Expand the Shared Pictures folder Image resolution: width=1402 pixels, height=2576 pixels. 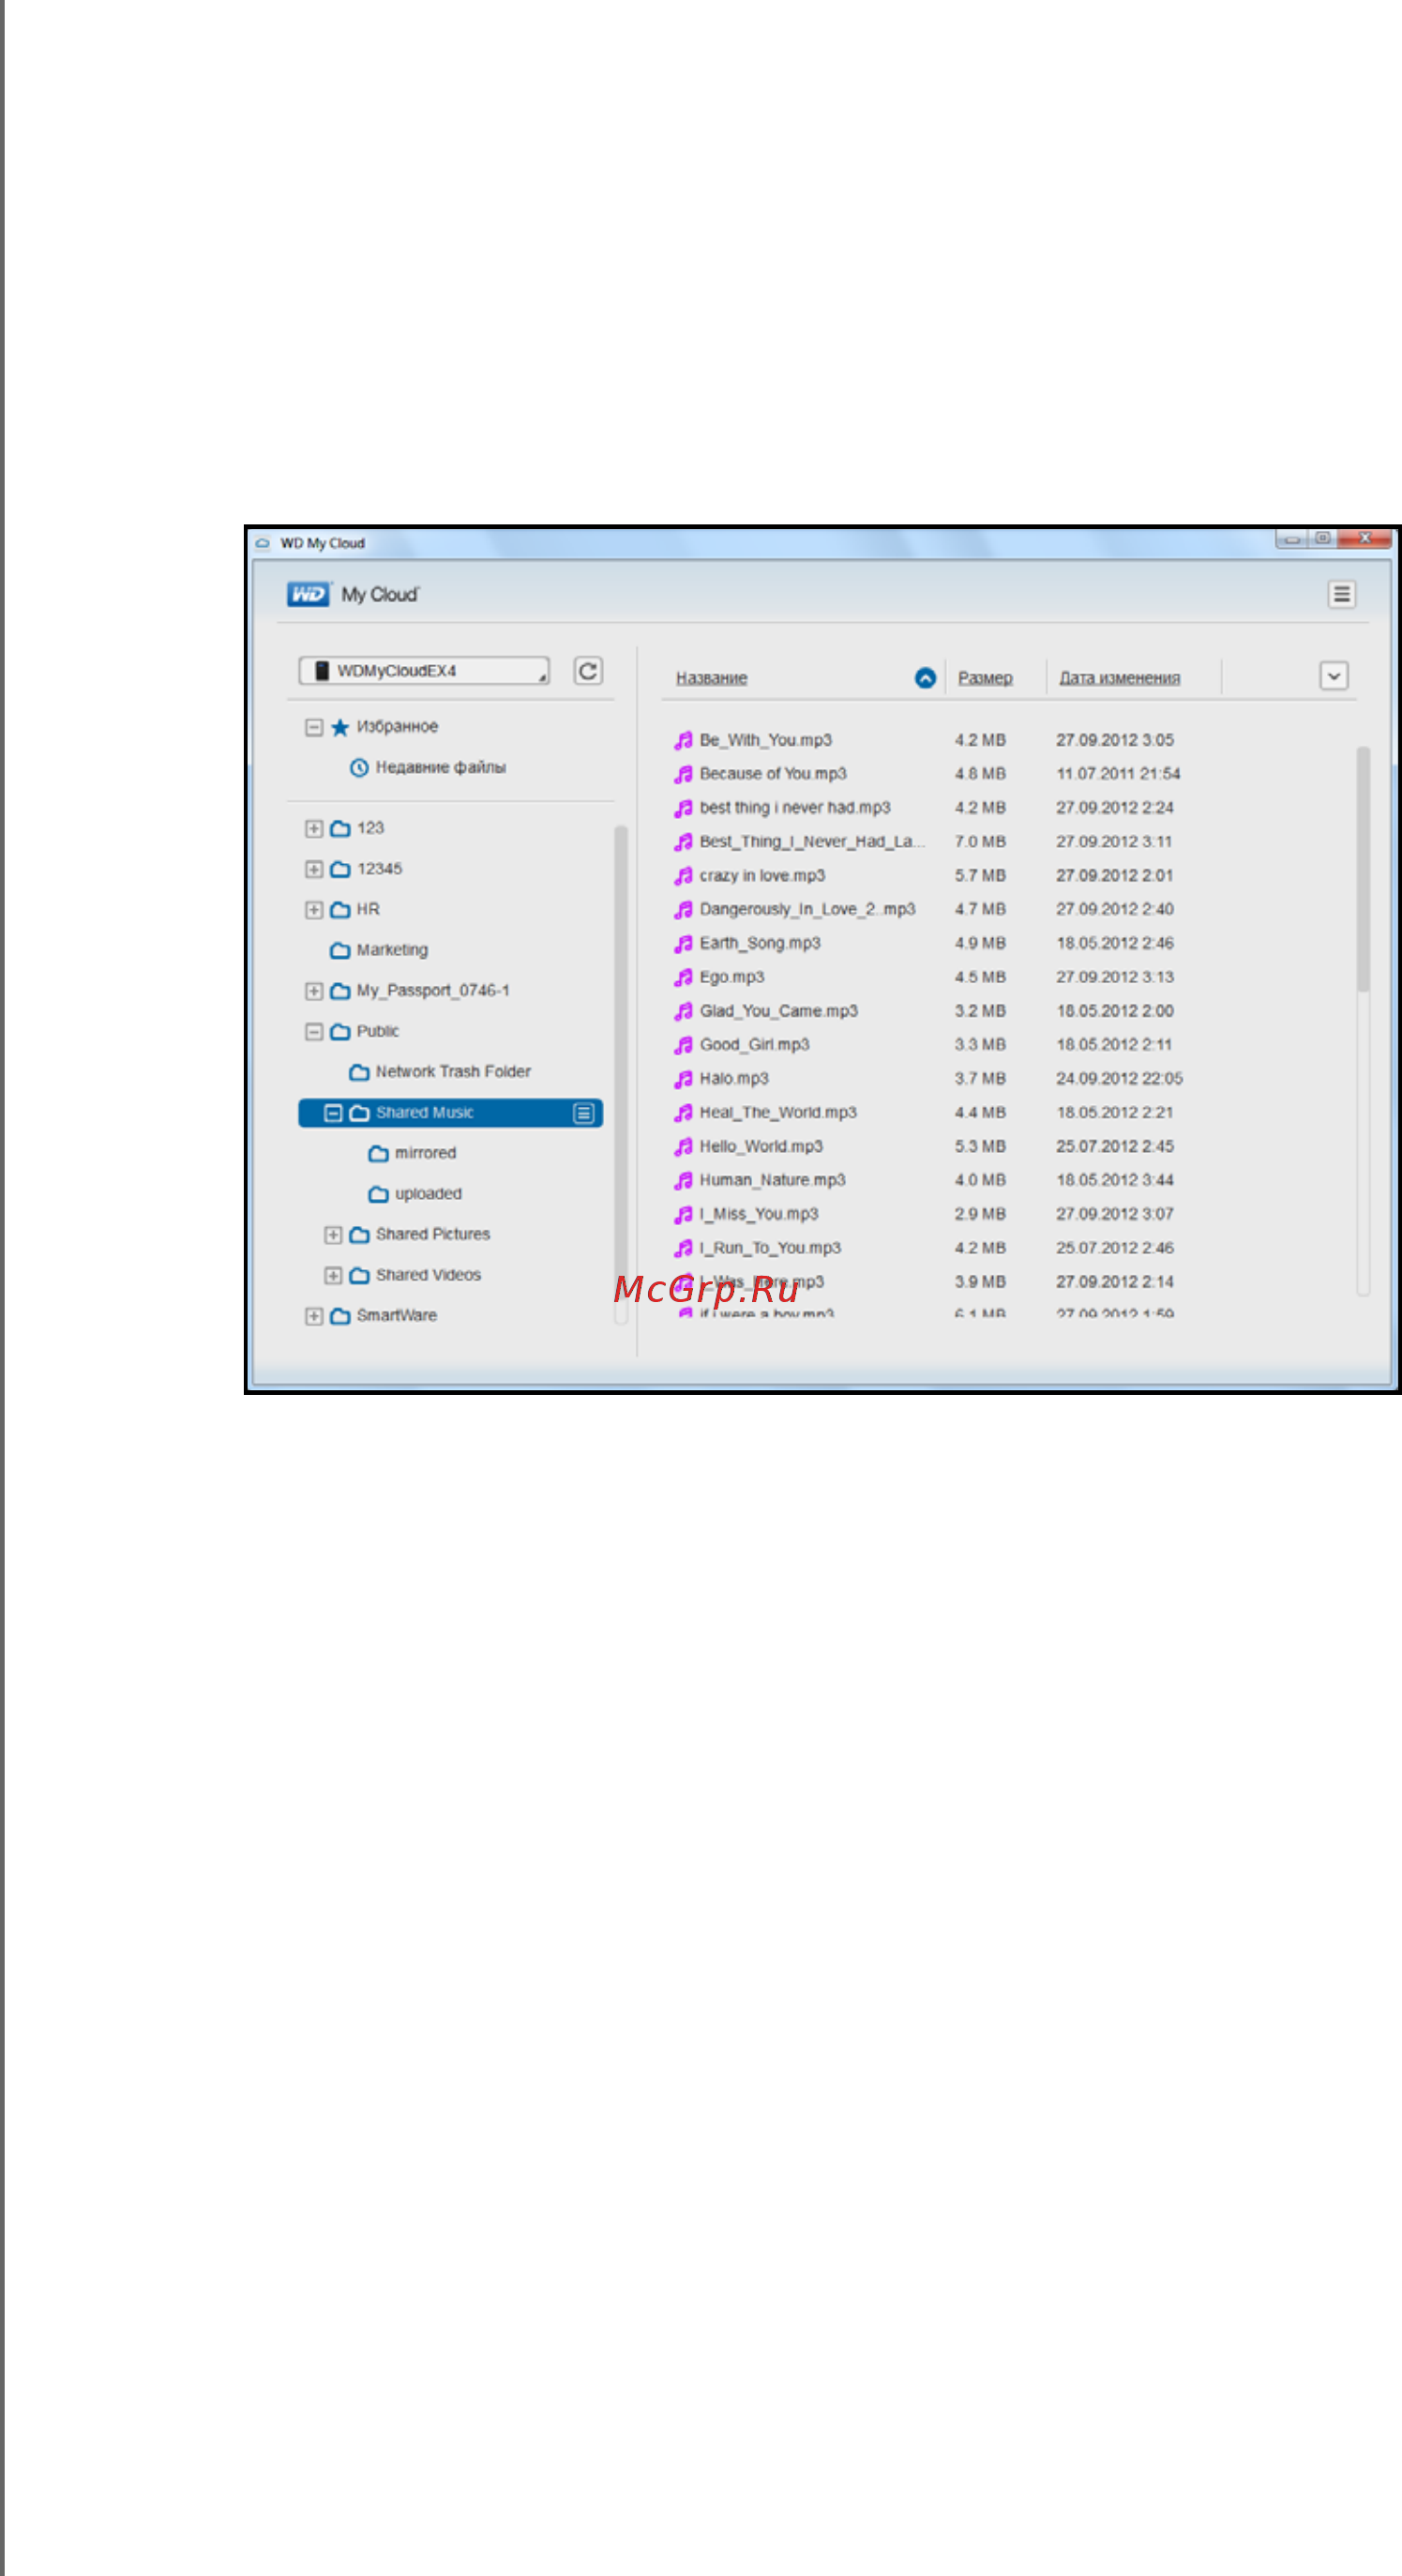point(333,1235)
